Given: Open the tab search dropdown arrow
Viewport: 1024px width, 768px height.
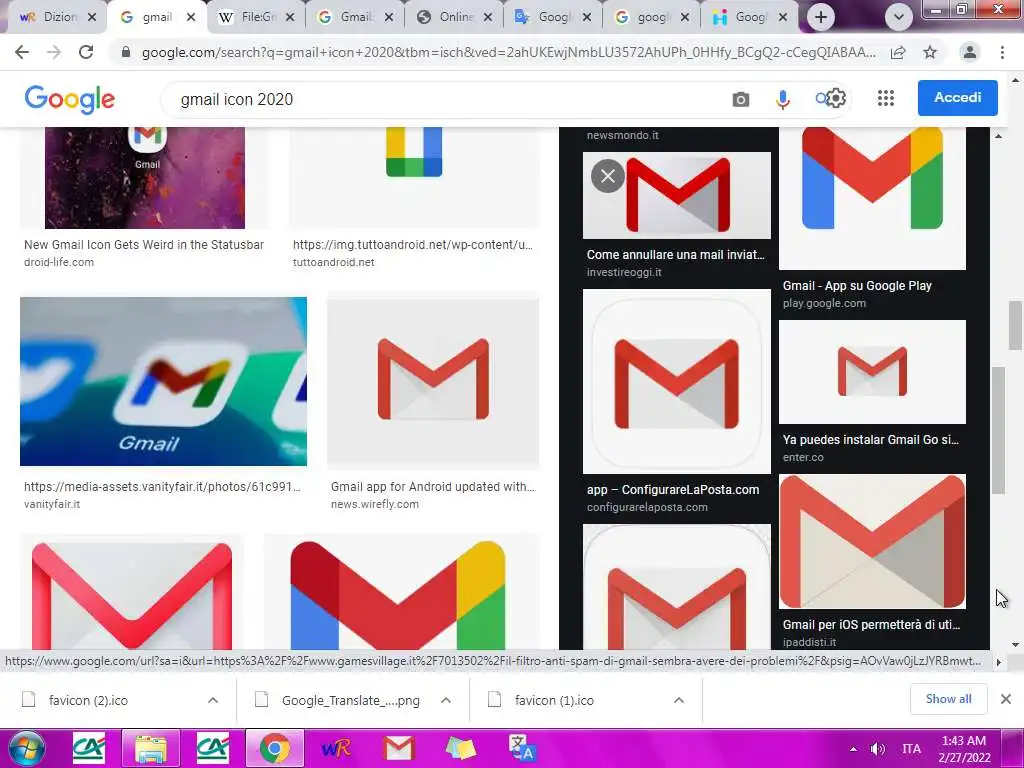Looking at the screenshot, I should tap(899, 17).
